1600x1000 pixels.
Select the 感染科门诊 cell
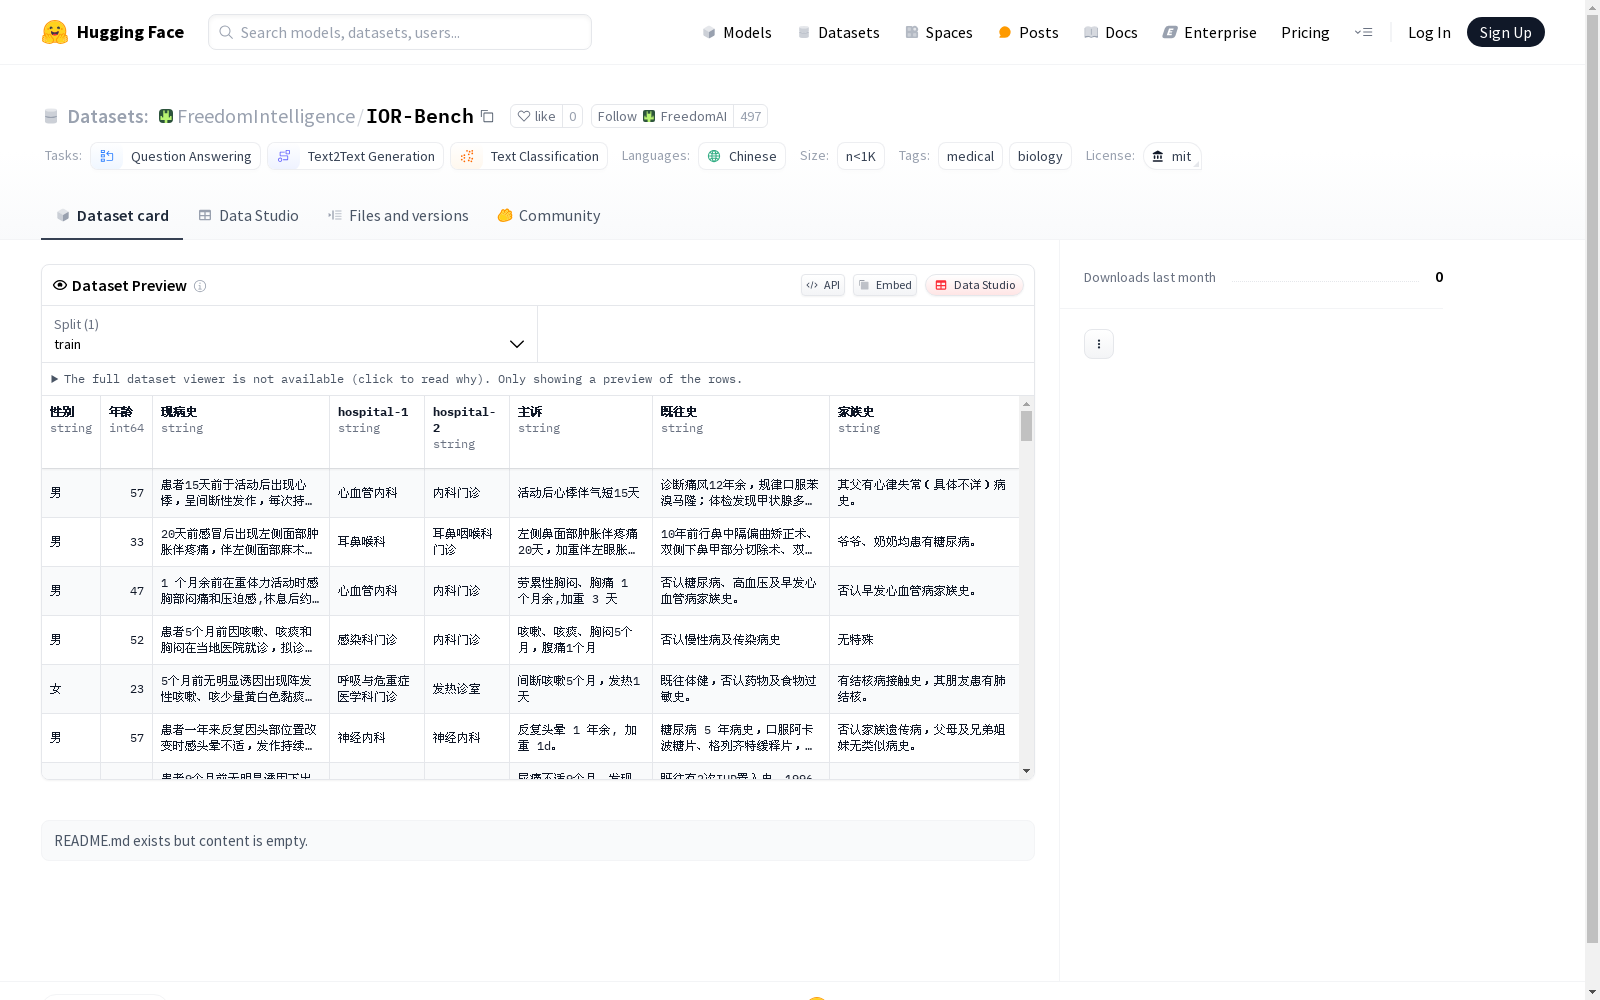[x=377, y=640]
